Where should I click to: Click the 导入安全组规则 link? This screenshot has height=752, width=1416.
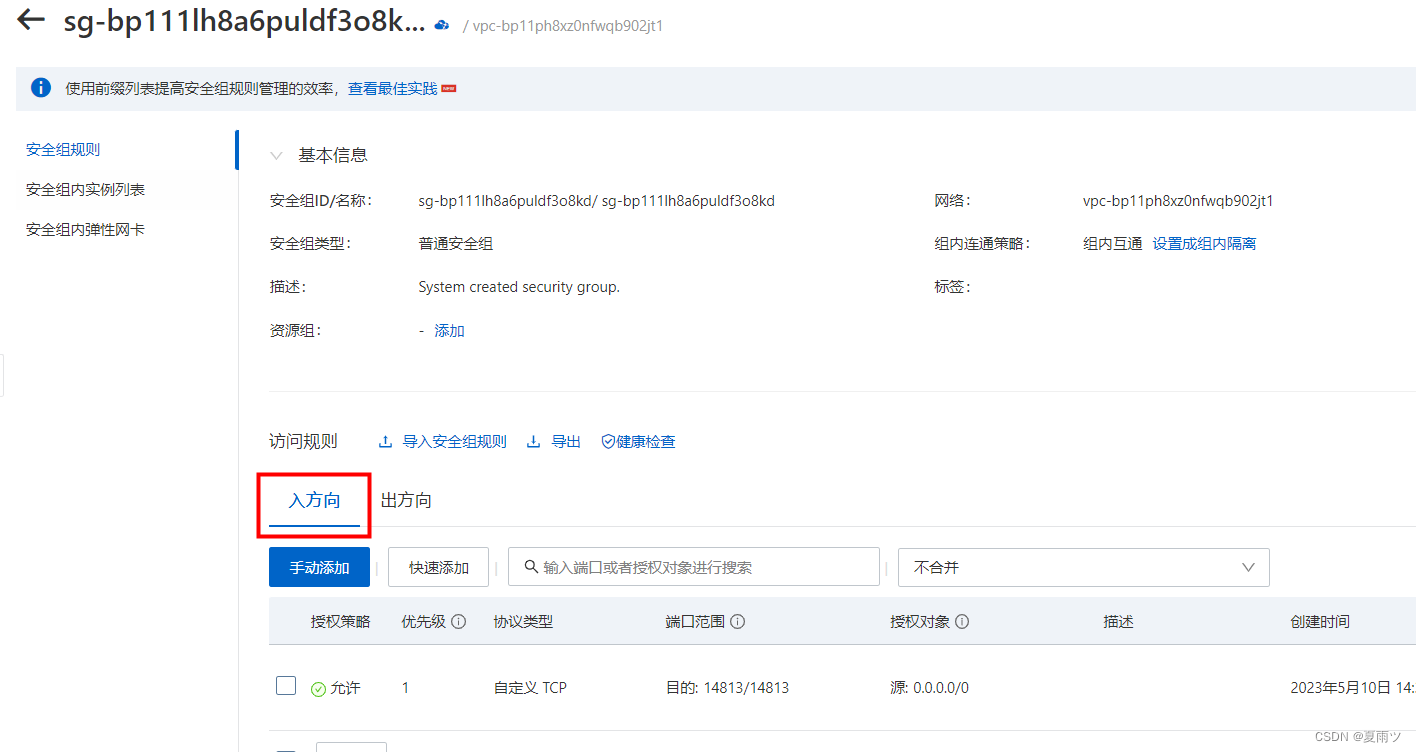pos(454,442)
